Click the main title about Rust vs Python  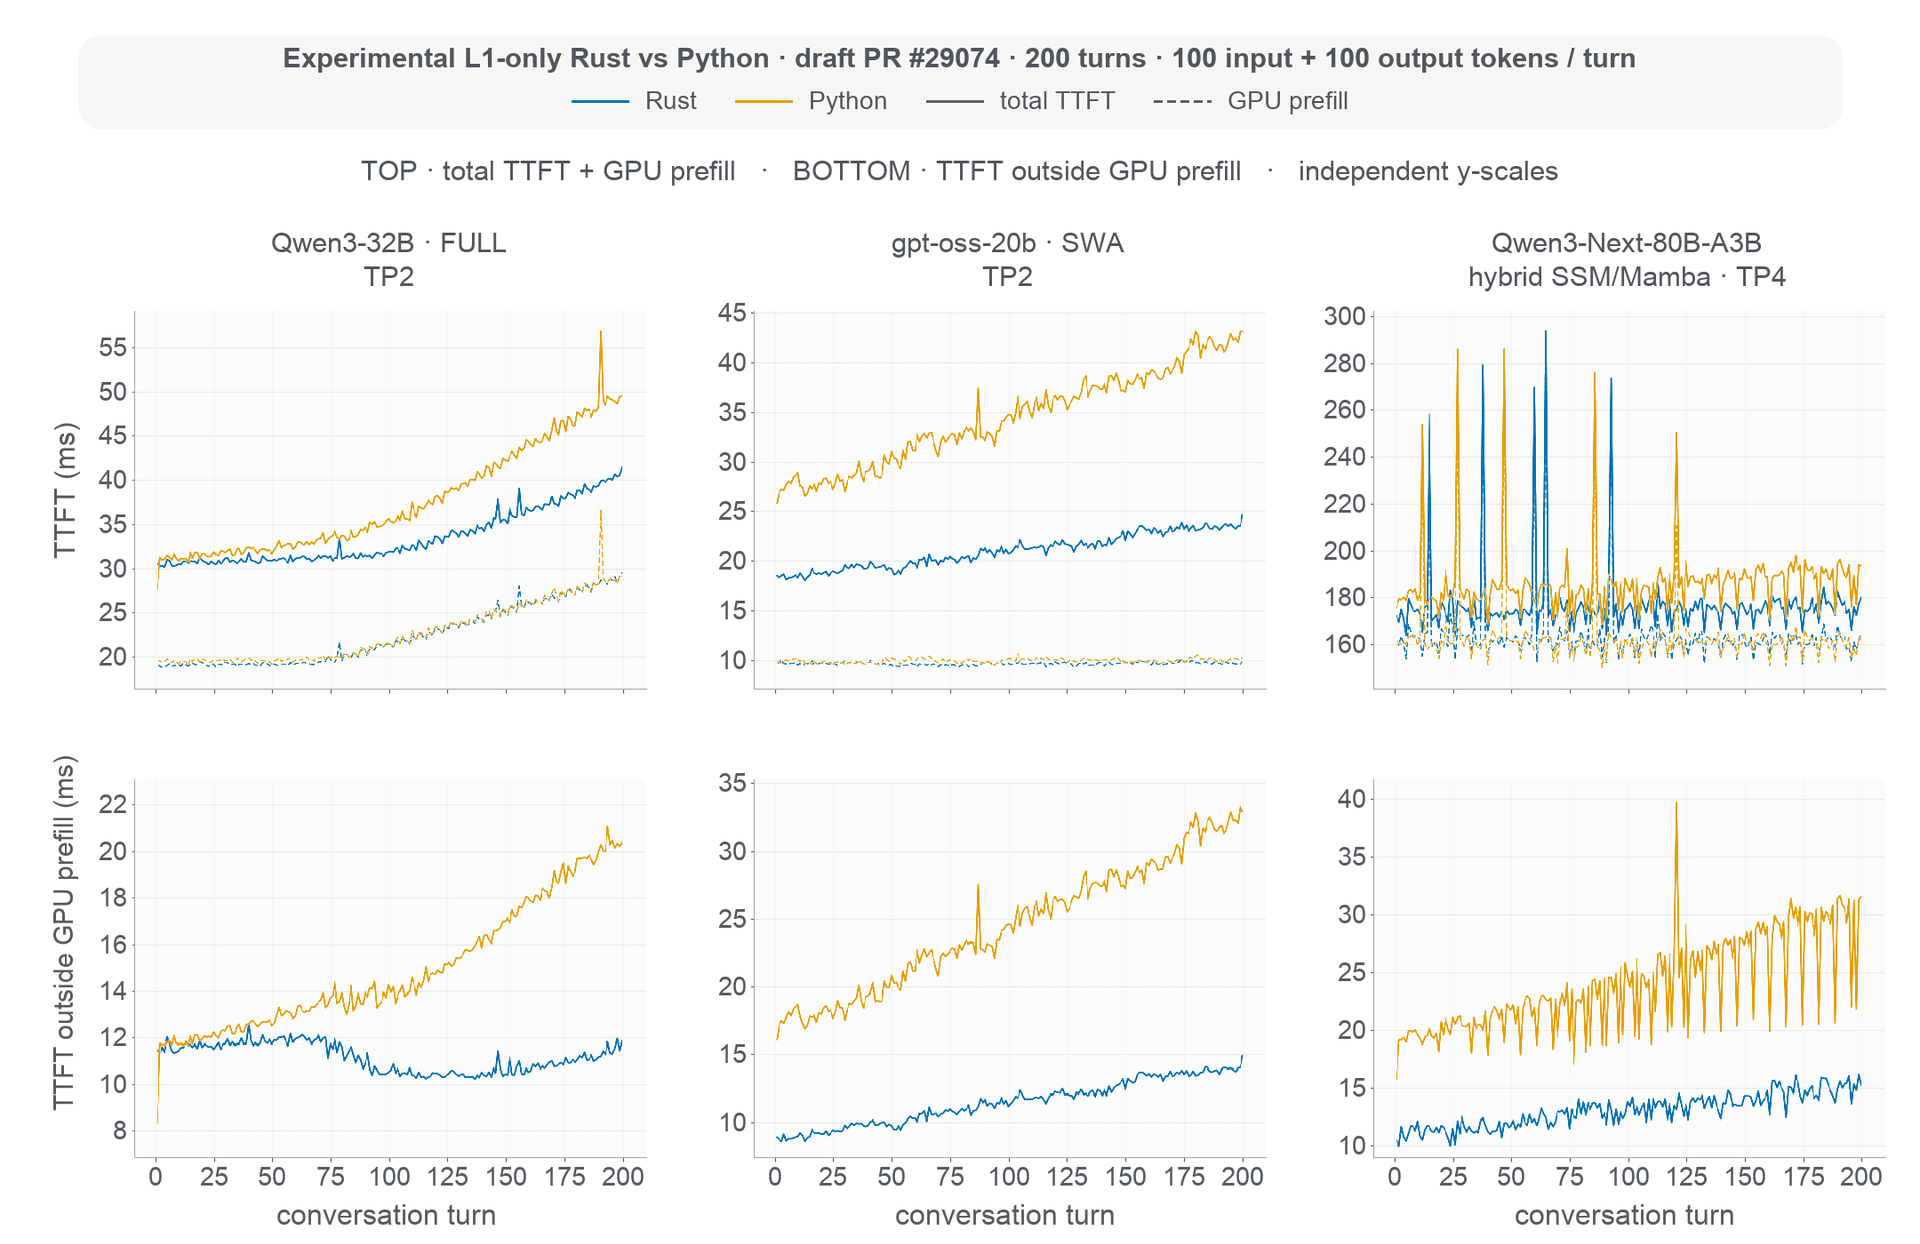[959, 58]
